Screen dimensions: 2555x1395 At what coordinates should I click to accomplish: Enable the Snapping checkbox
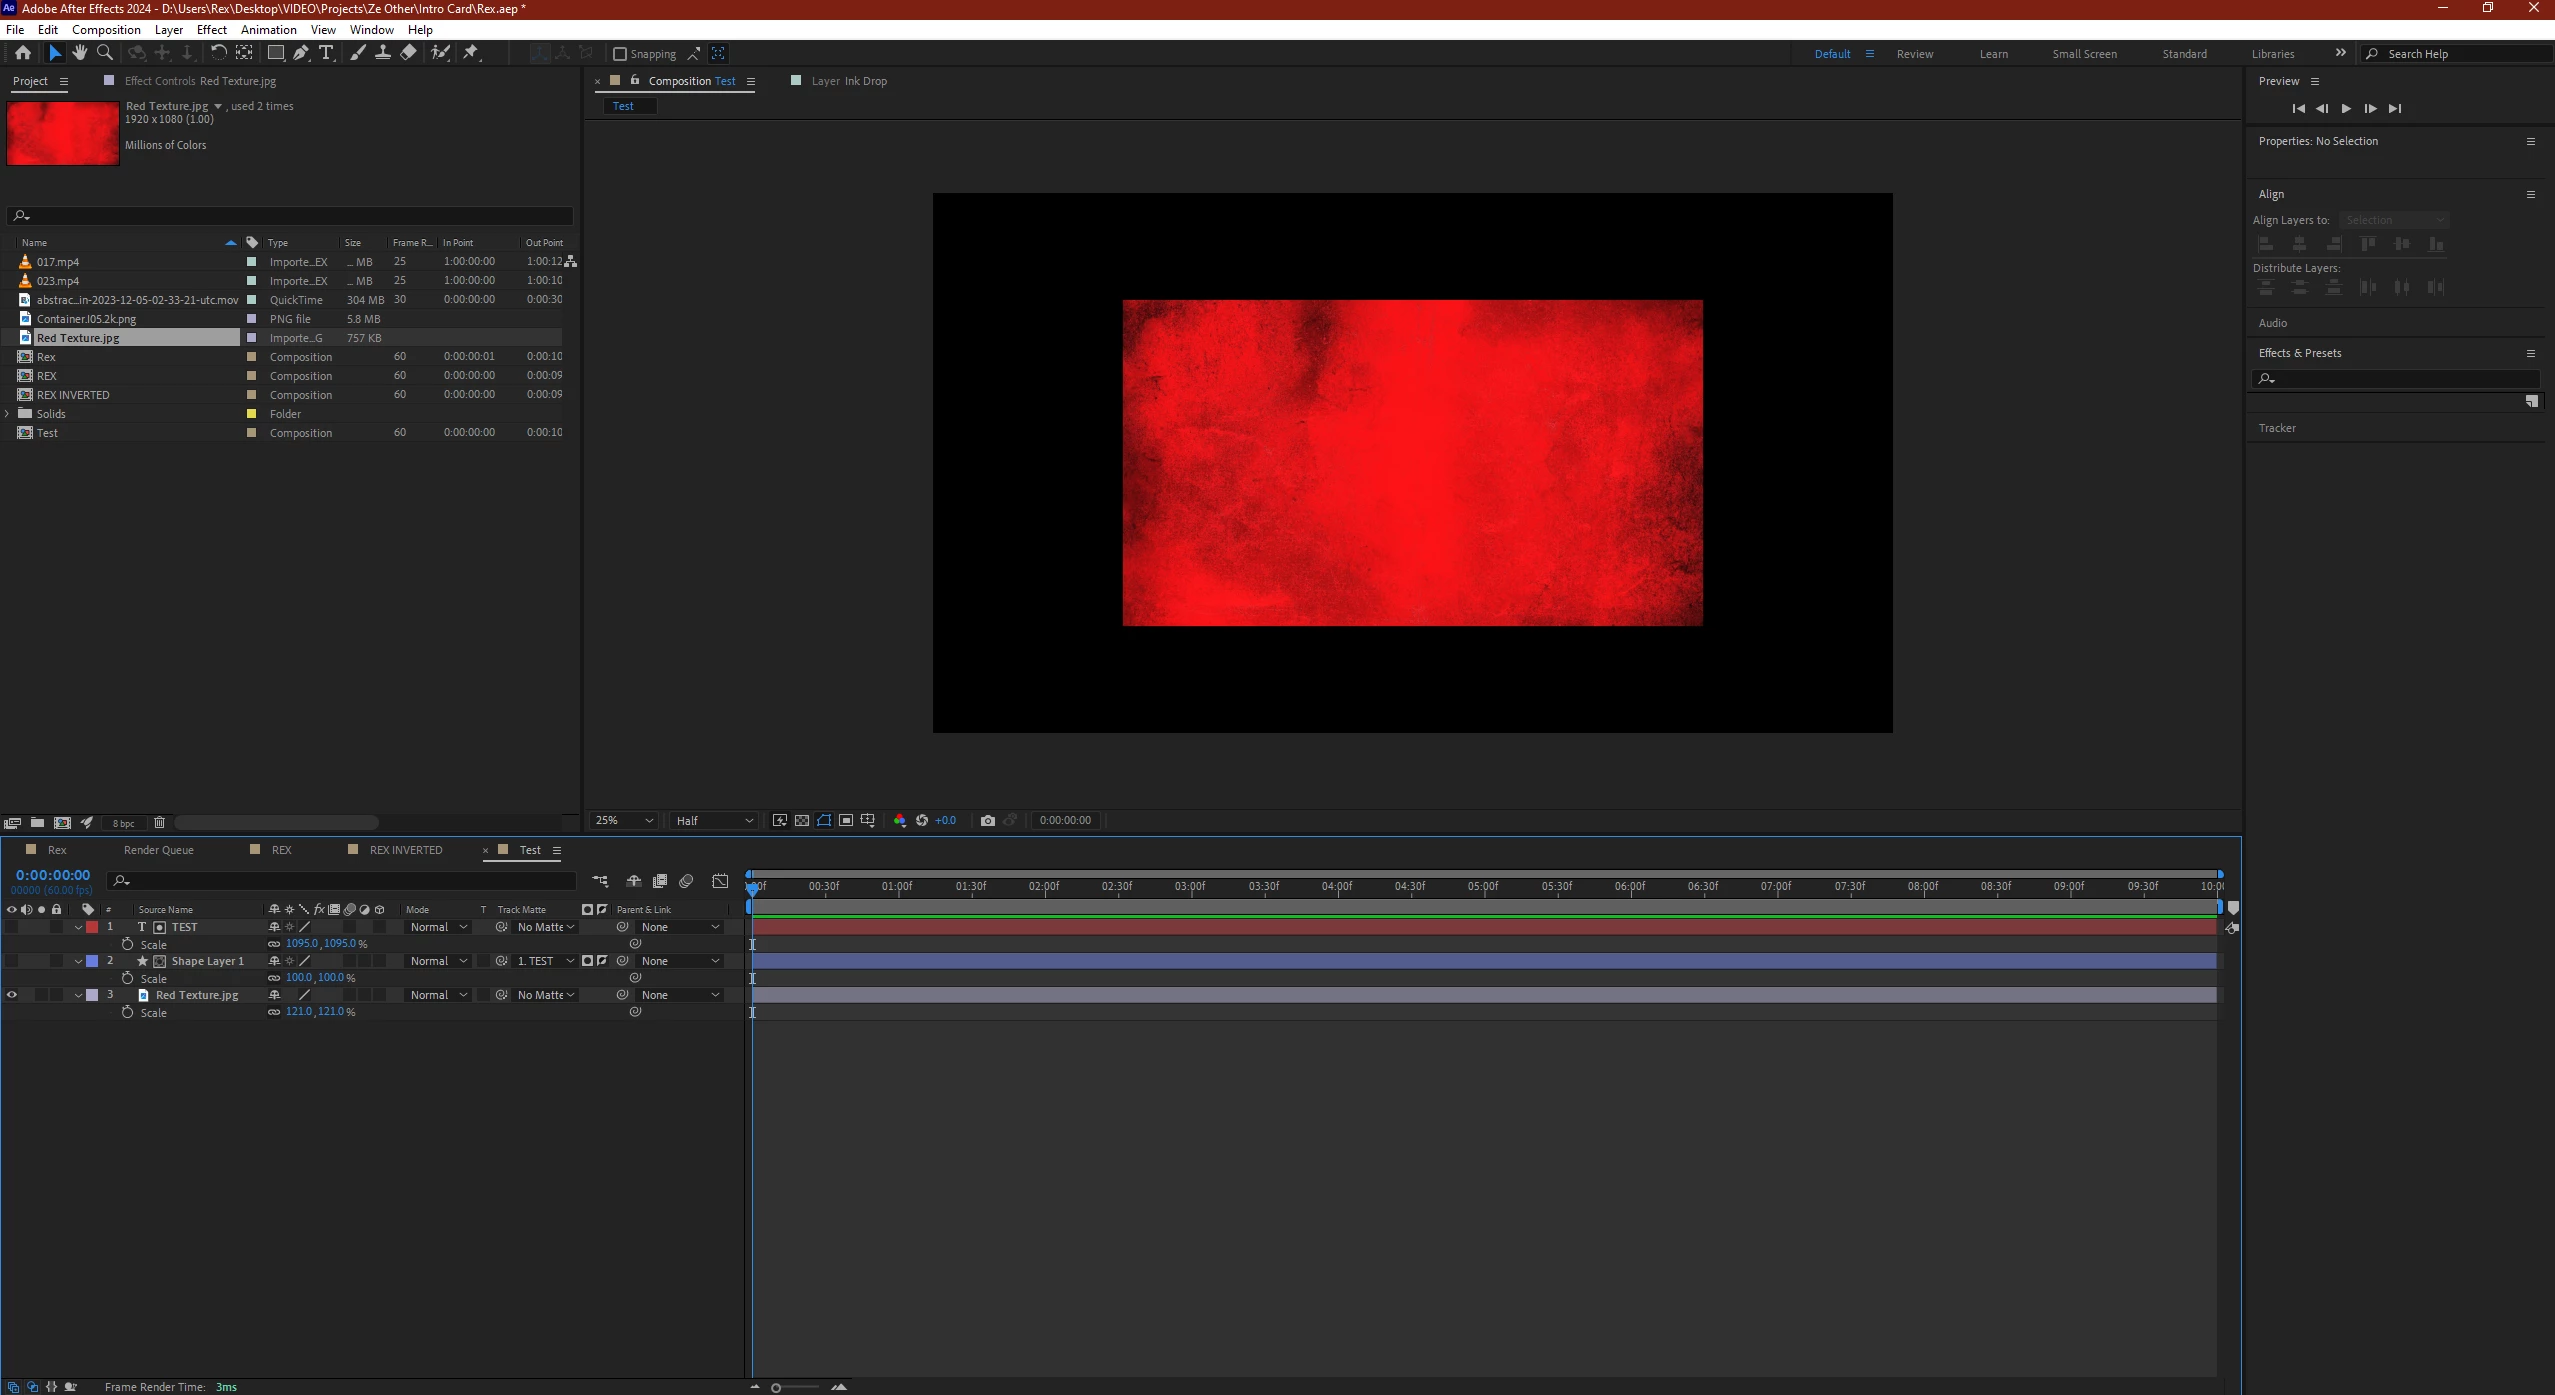tap(620, 54)
